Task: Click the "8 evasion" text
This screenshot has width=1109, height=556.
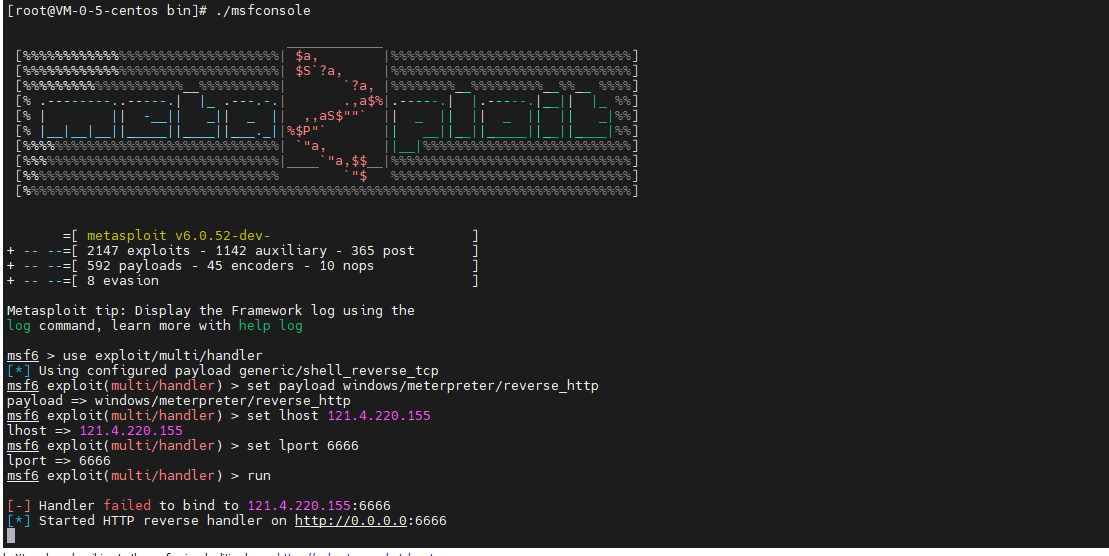Action: 123,281
